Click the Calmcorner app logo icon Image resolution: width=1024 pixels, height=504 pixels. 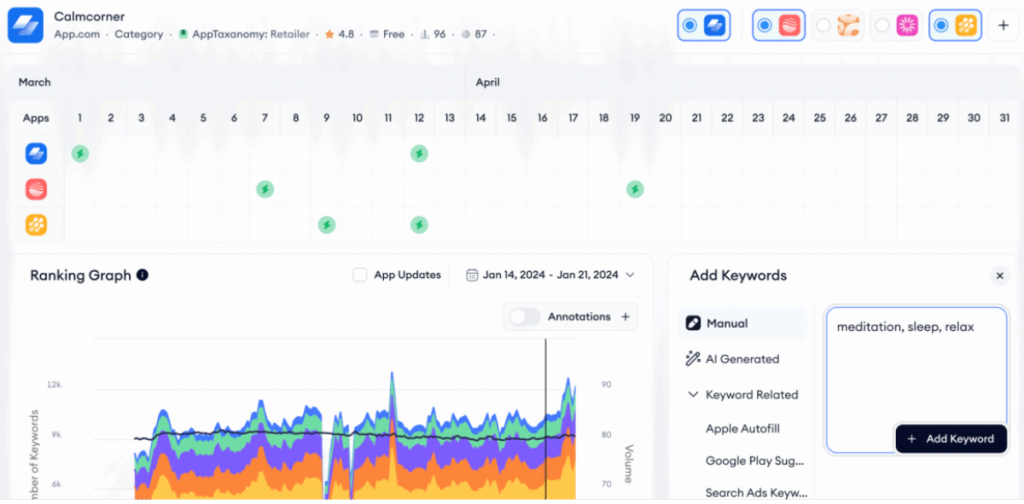(x=25, y=25)
